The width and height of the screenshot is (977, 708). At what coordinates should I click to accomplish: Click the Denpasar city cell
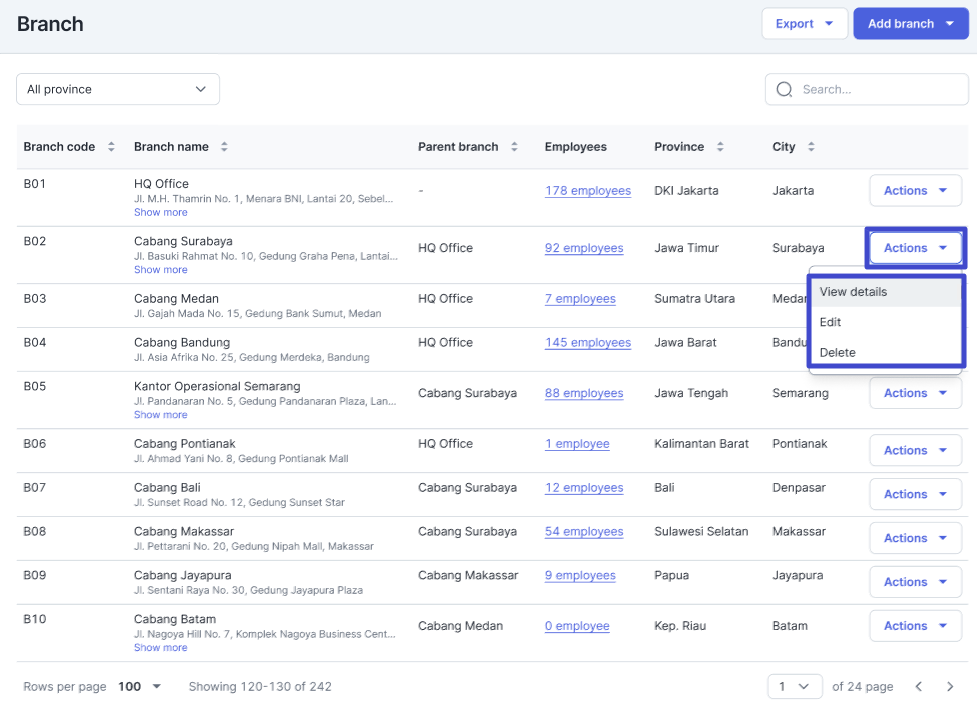point(799,488)
